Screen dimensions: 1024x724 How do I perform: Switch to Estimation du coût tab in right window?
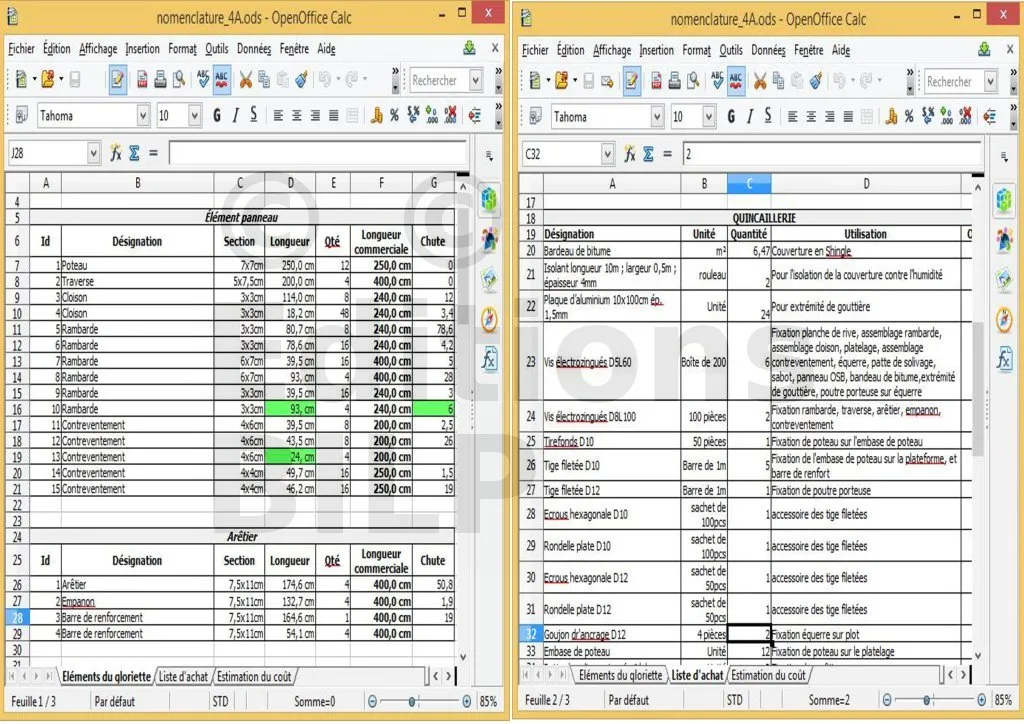[x=769, y=675]
